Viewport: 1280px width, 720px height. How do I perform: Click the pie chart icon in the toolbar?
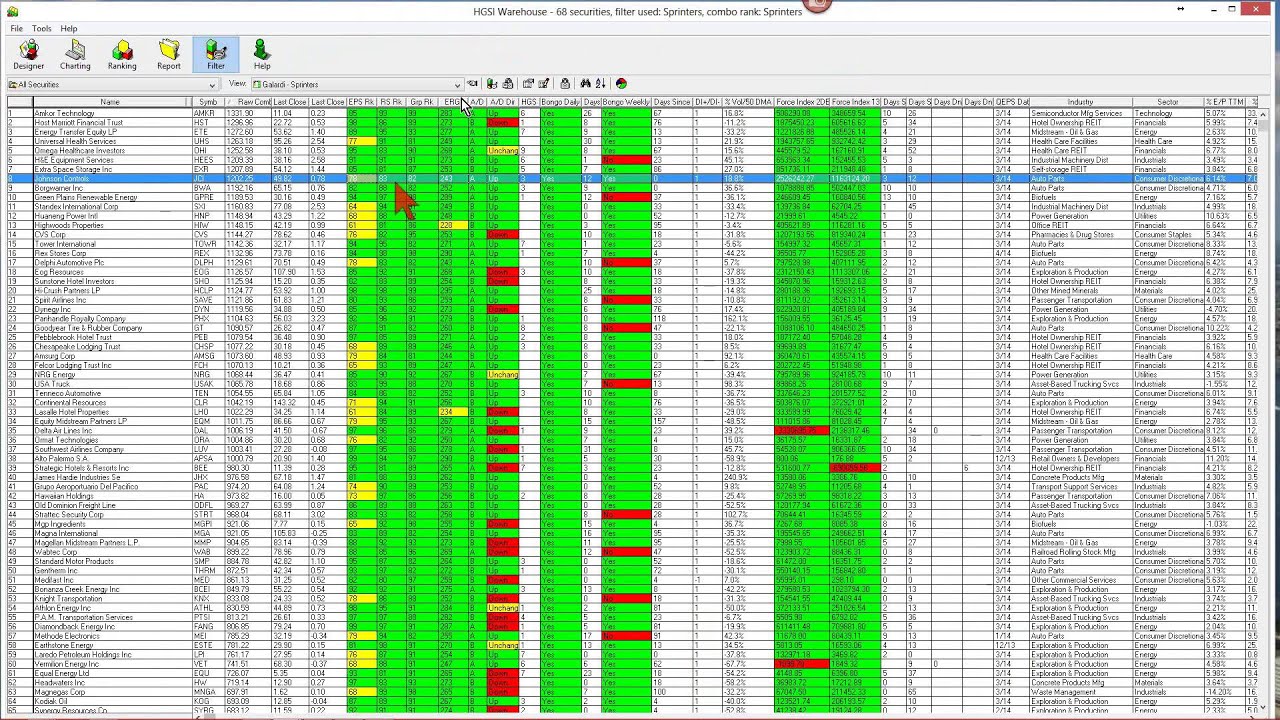(621, 84)
